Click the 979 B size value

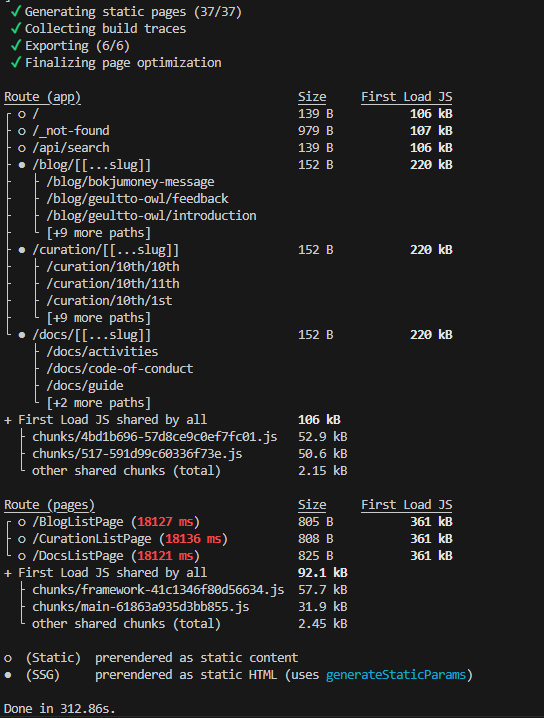[316, 131]
